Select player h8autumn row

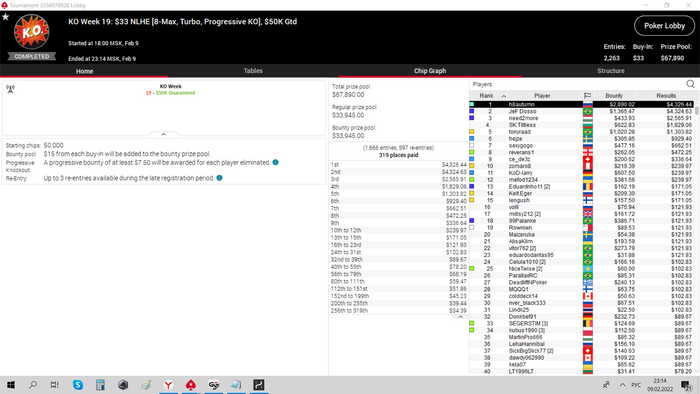tap(582, 104)
